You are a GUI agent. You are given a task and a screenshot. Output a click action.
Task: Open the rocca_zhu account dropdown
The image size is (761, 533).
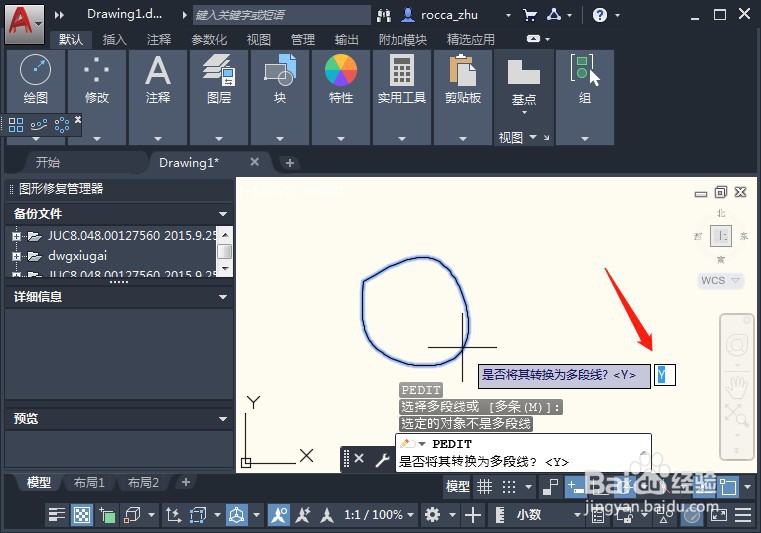point(508,15)
